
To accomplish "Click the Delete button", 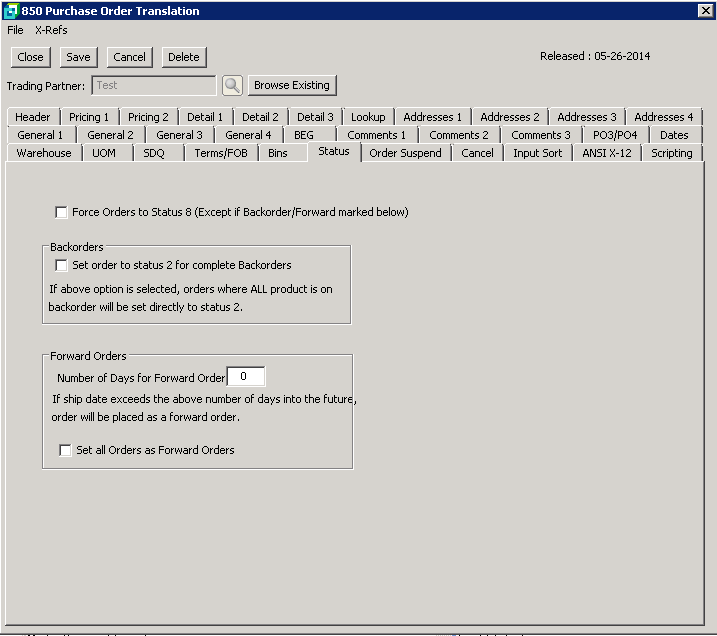I will pos(183,57).
